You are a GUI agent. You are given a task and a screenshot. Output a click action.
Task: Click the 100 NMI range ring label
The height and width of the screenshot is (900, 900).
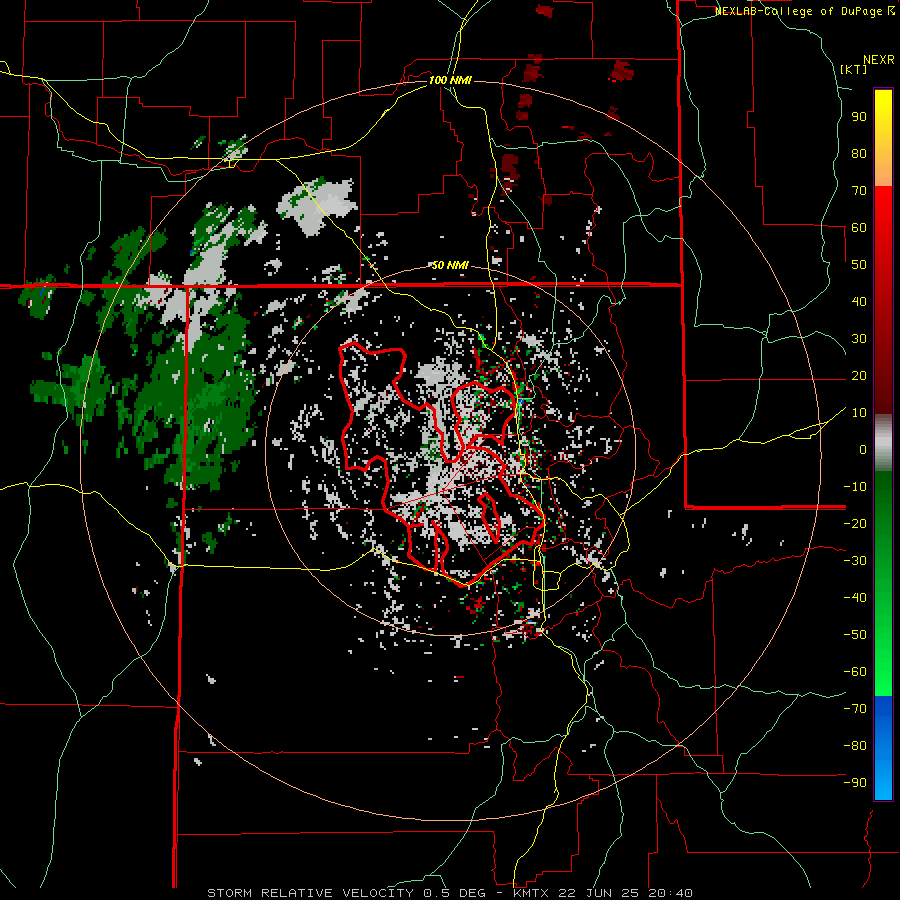[x=450, y=80]
